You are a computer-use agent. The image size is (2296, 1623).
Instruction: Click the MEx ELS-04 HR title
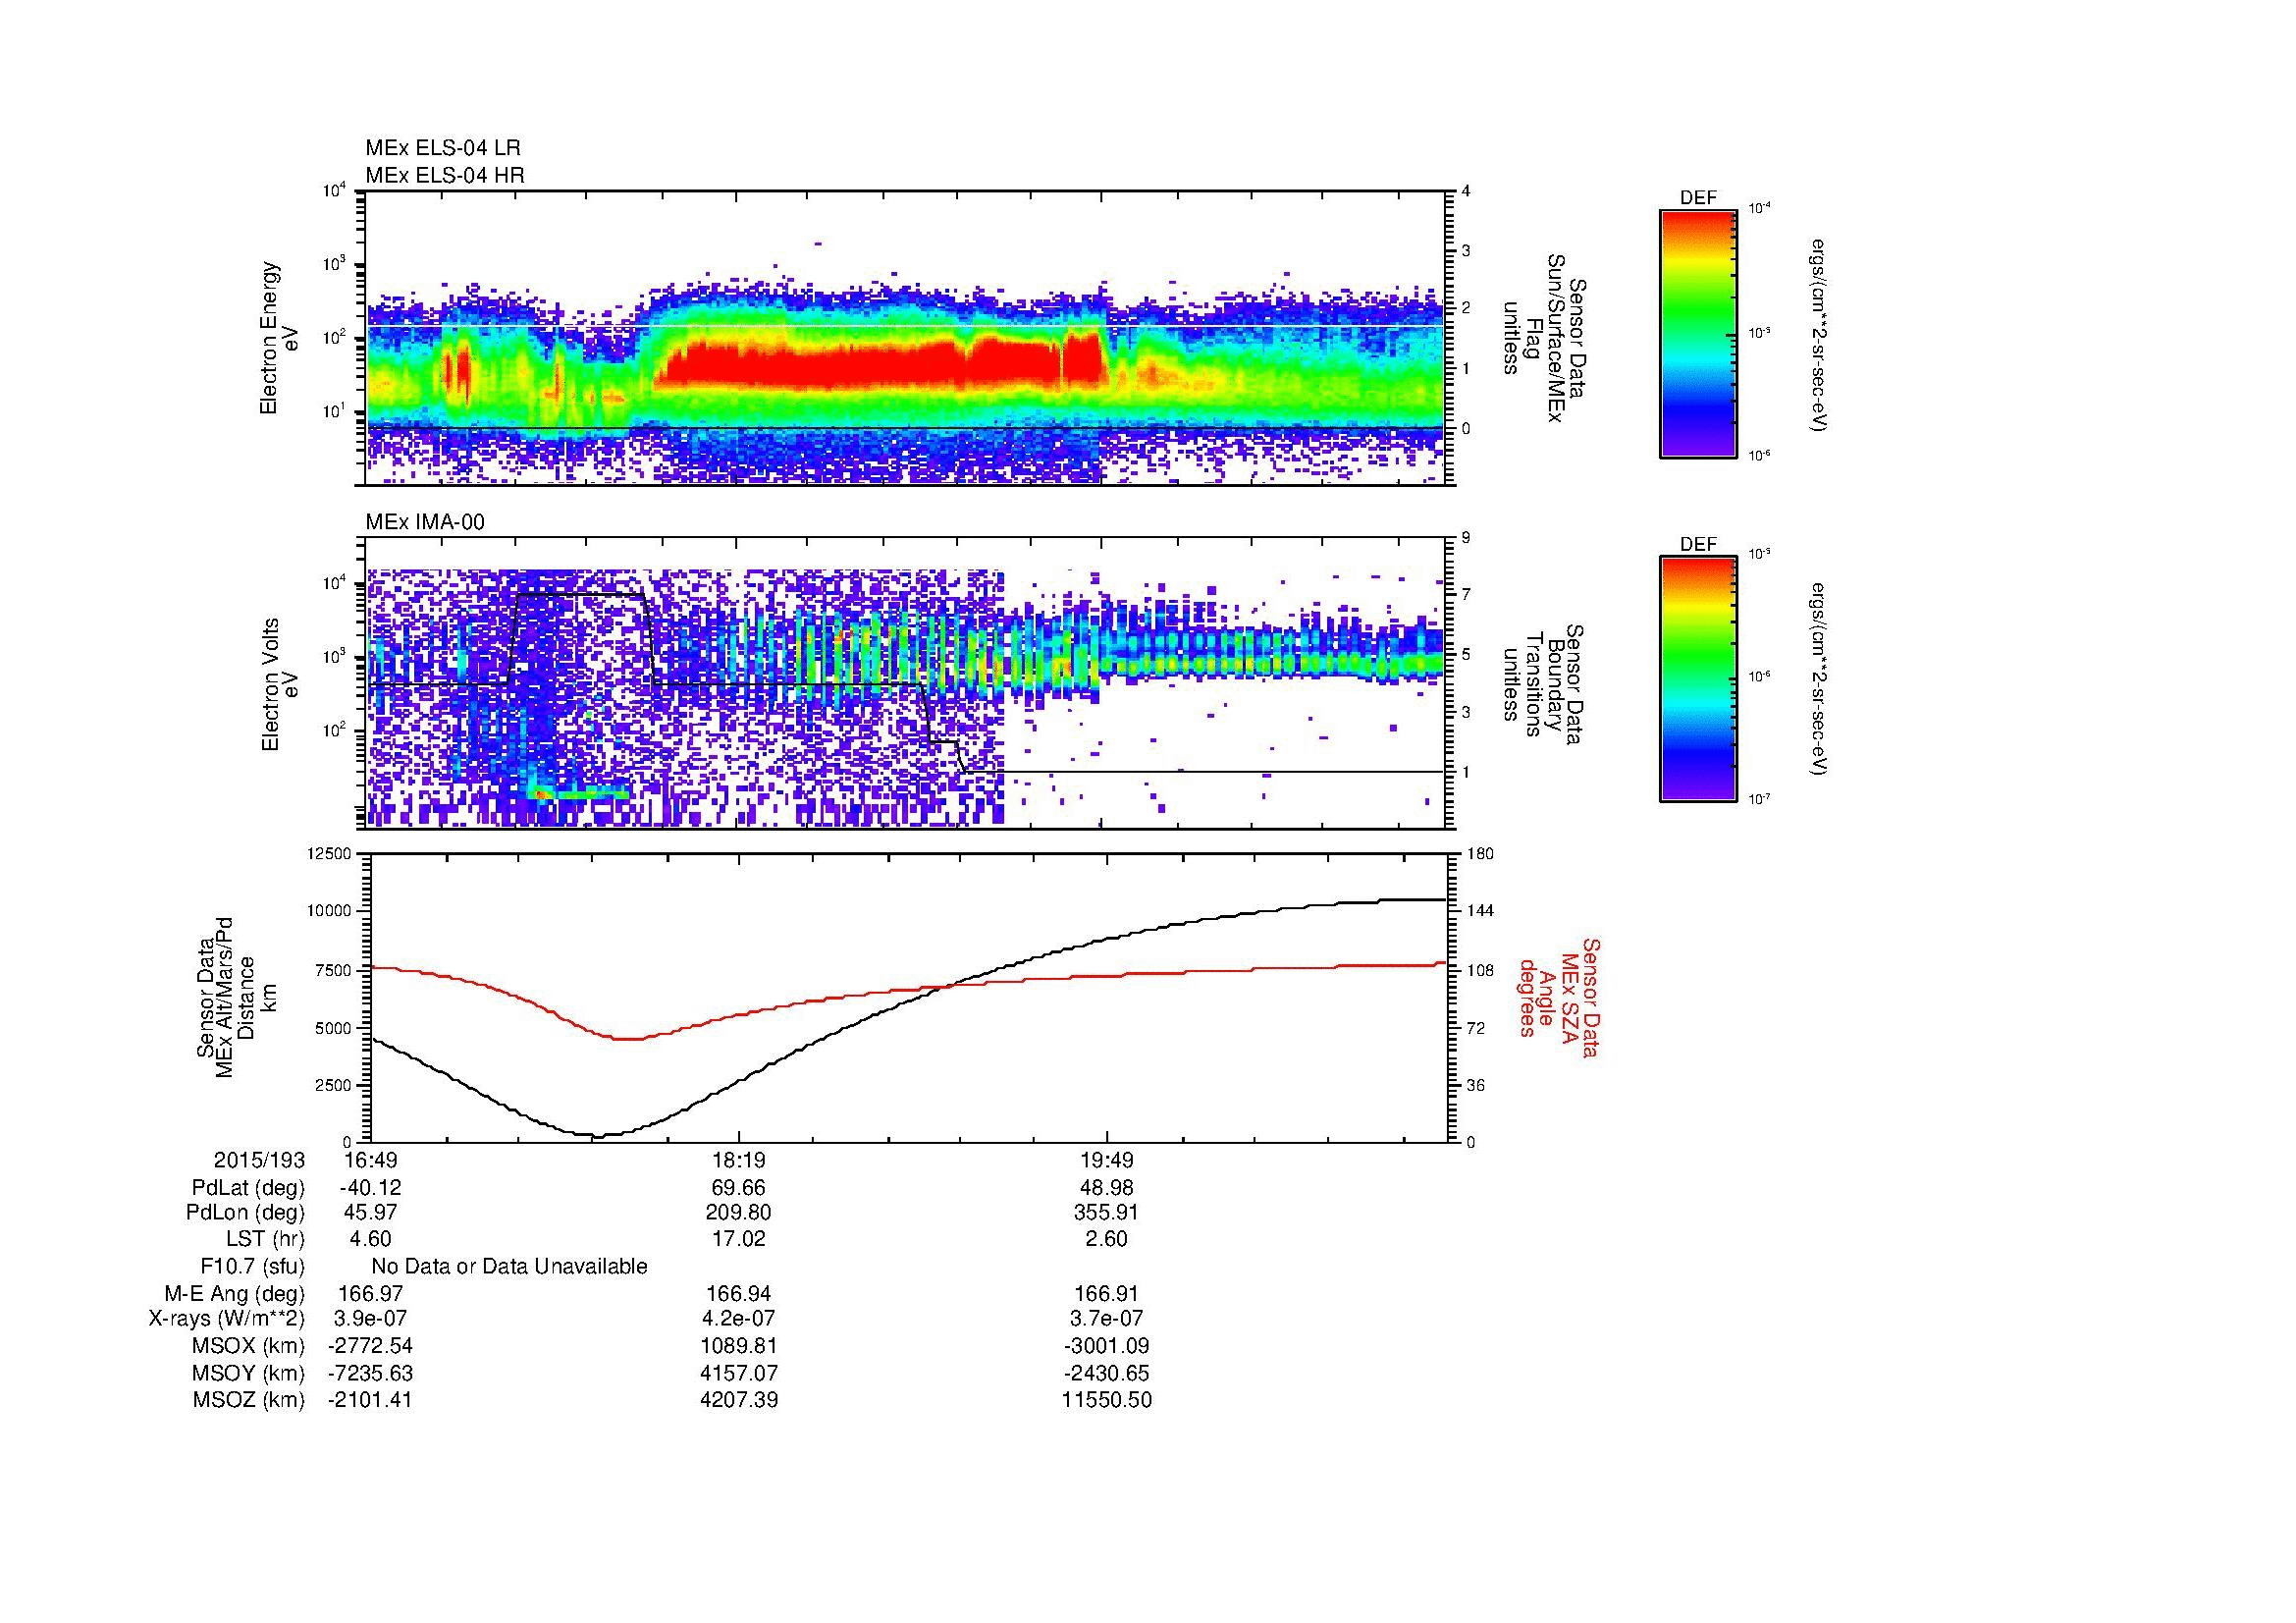point(445,175)
